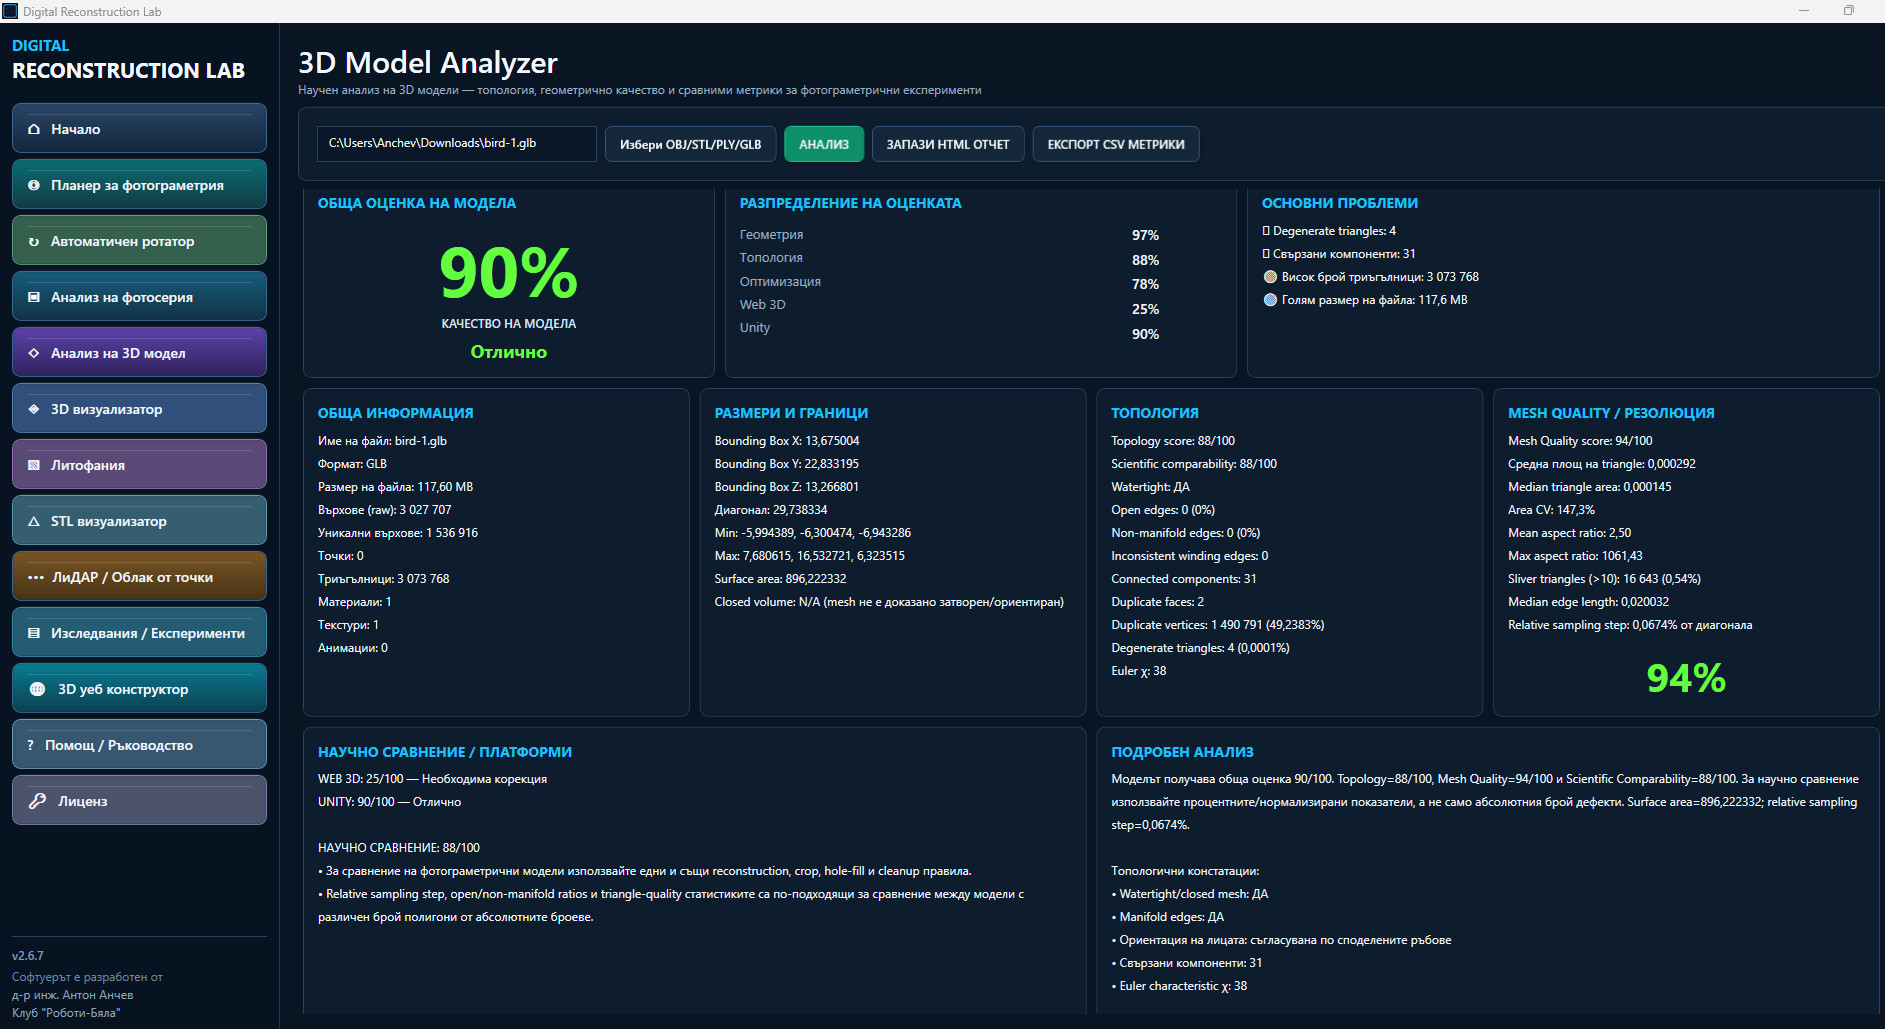Click the file path input field
The image size is (1885, 1029).
457,144
